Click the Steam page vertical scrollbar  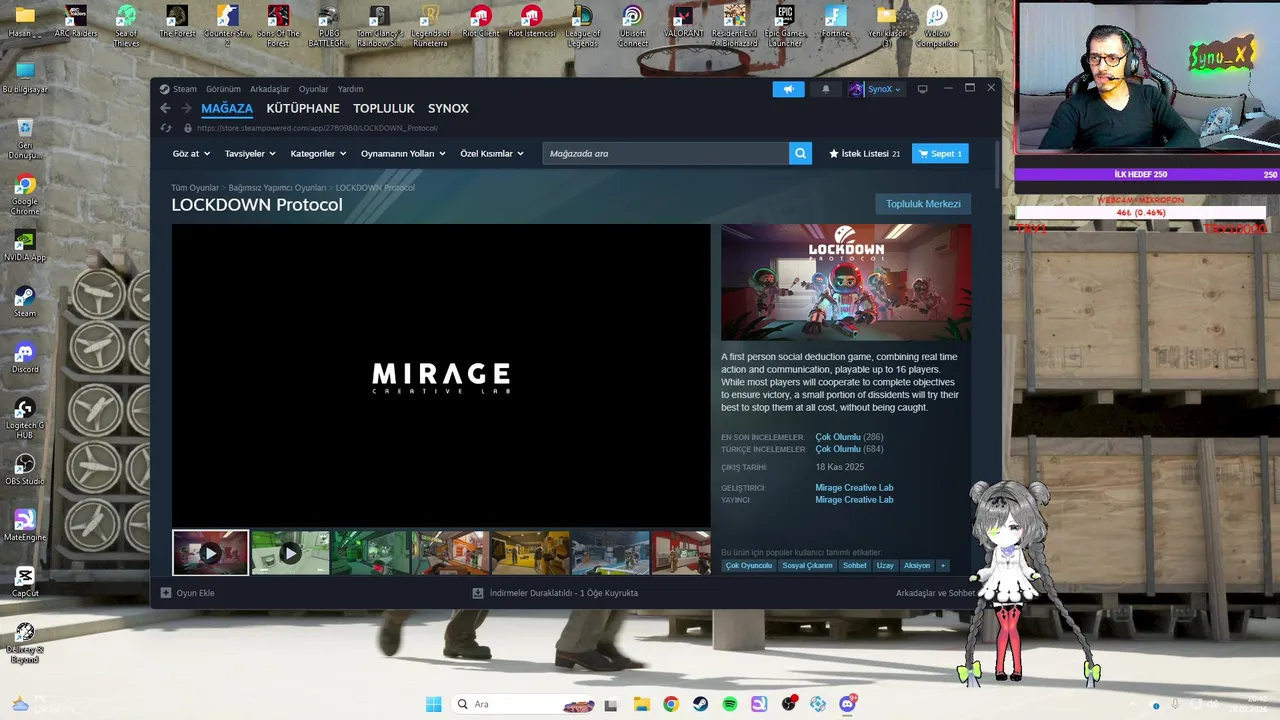[997, 165]
